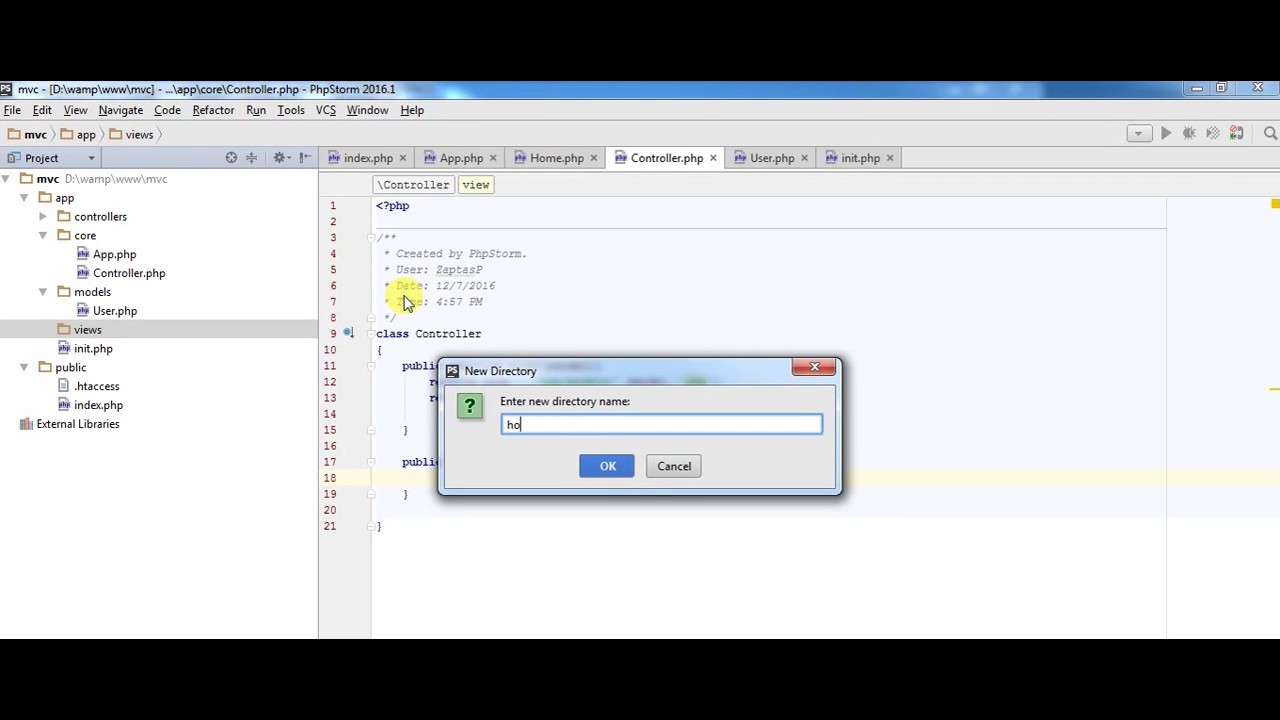1280x720 pixels.
Task: Collapse the mvc root folder
Action: (6, 179)
